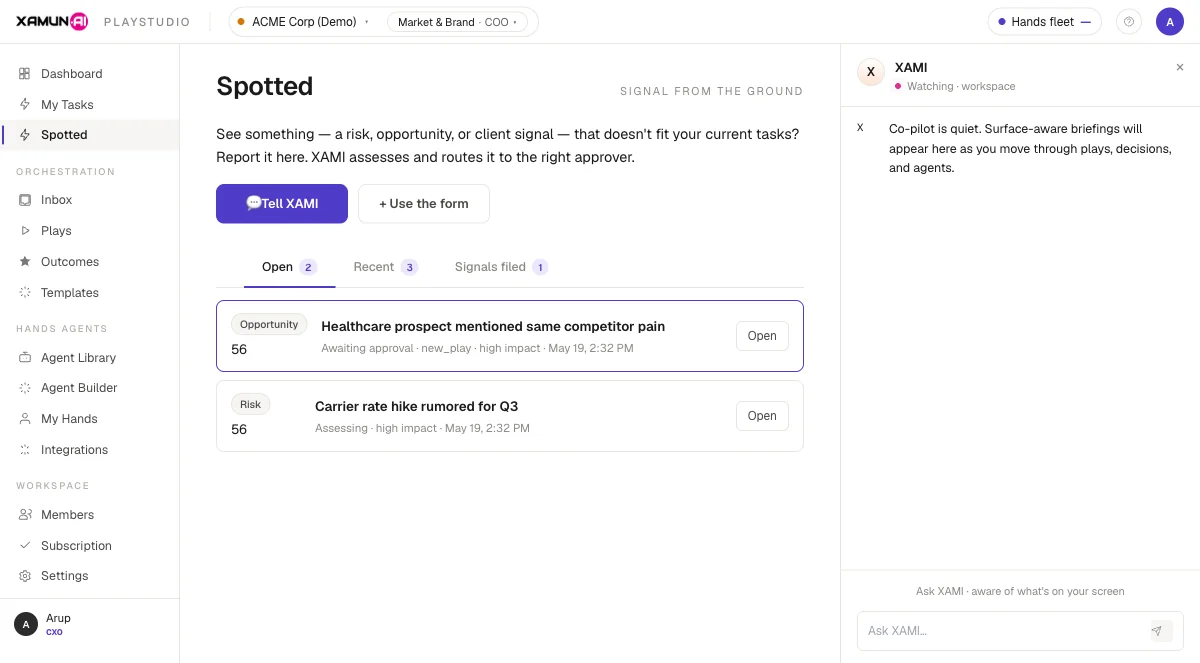Image resolution: width=1200 pixels, height=663 pixels.
Task: Select the Inbox icon in sidebar
Action: tap(25, 200)
